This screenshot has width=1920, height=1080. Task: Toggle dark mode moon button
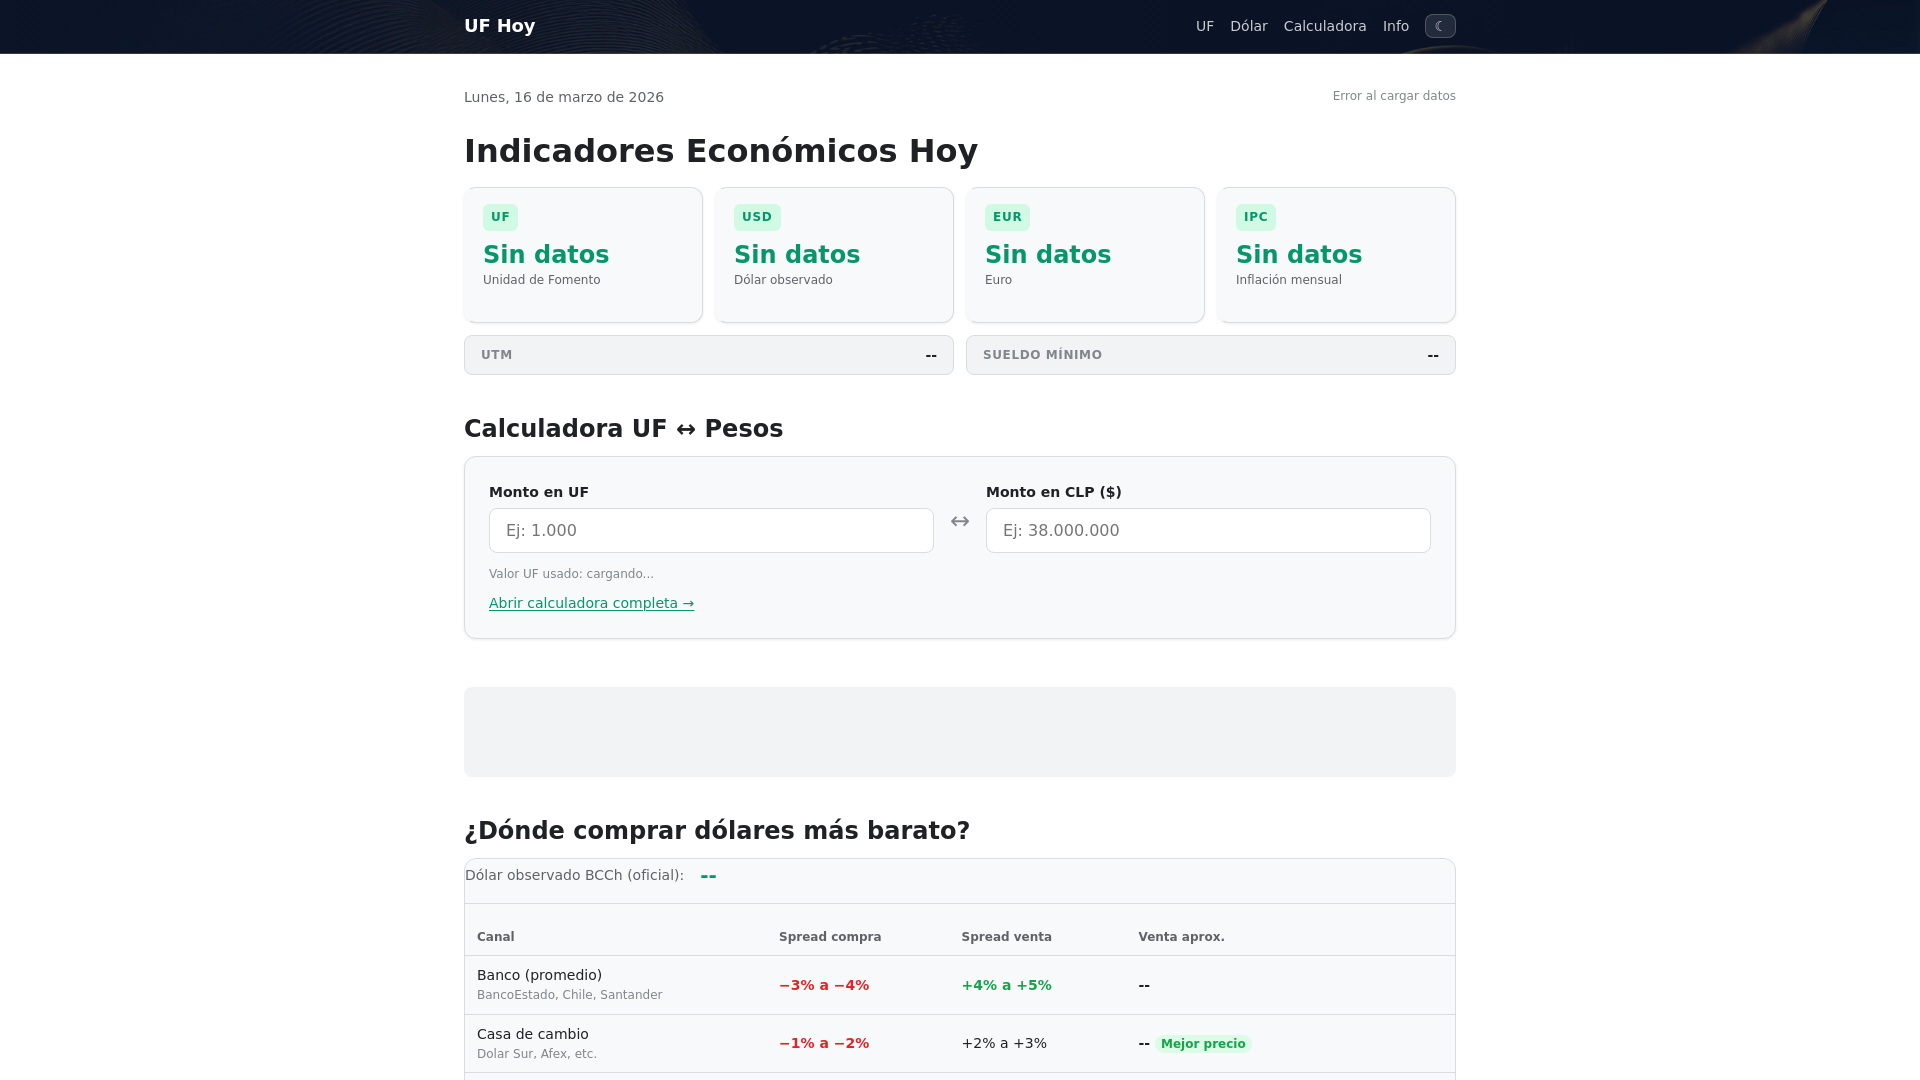(x=1440, y=26)
